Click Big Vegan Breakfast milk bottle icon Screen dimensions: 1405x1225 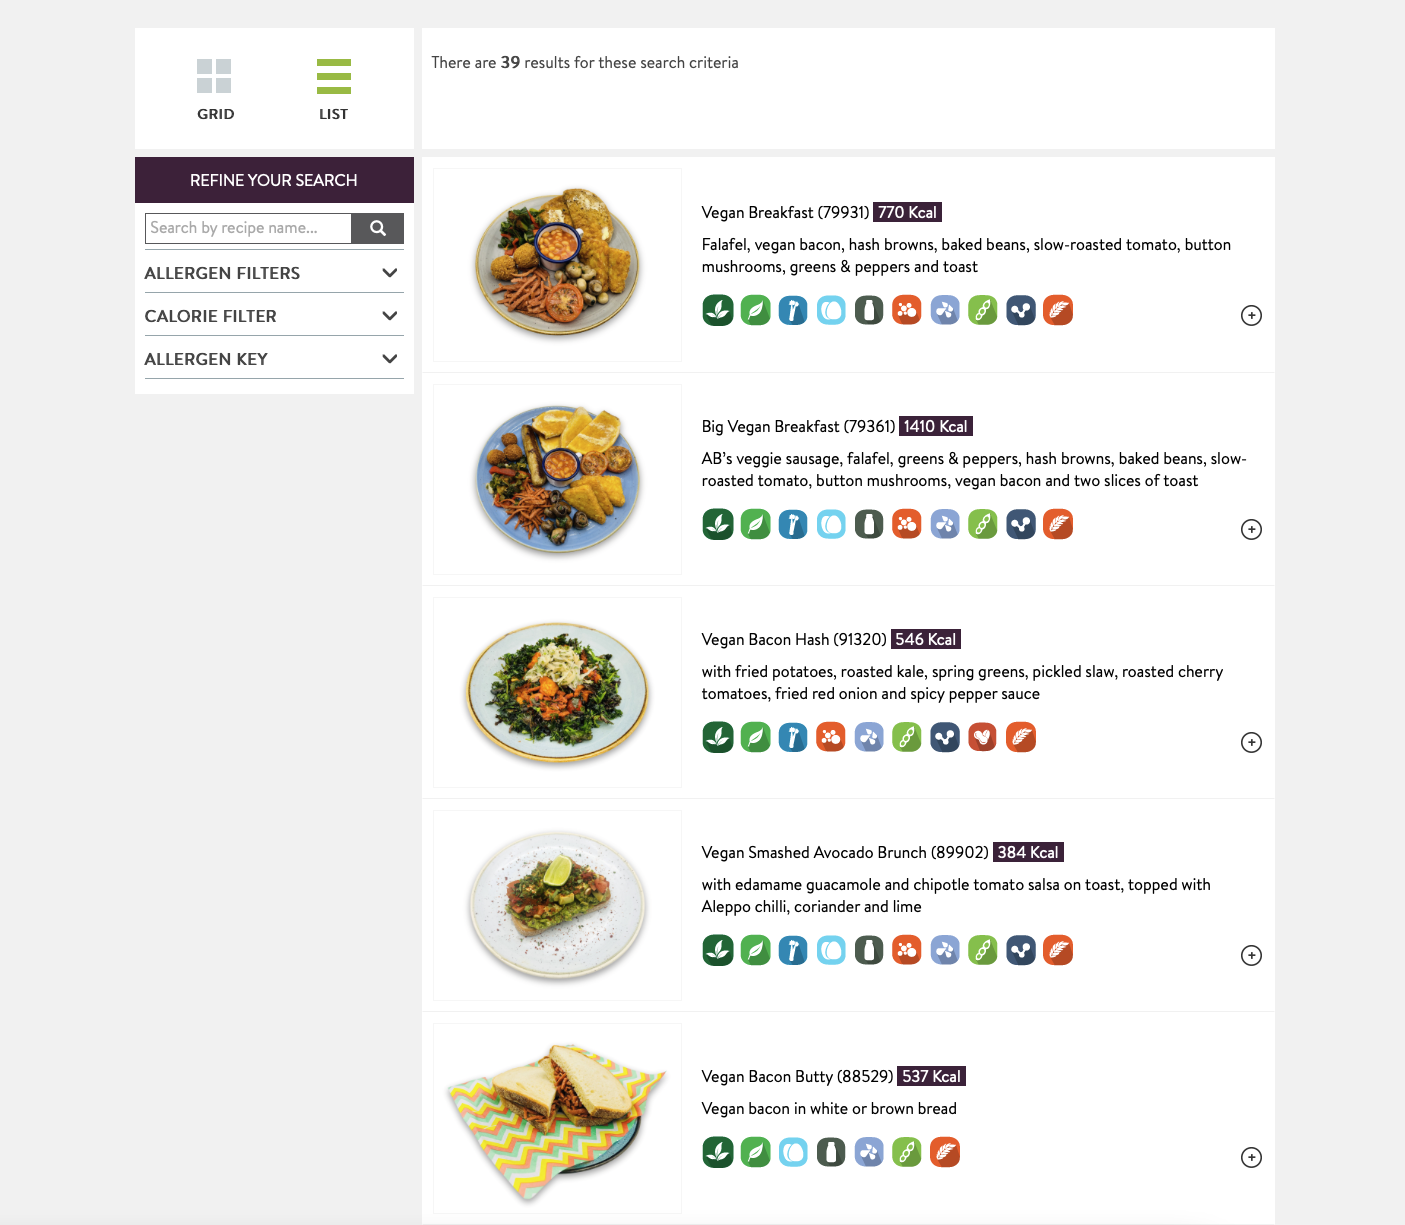tap(869, 525)
